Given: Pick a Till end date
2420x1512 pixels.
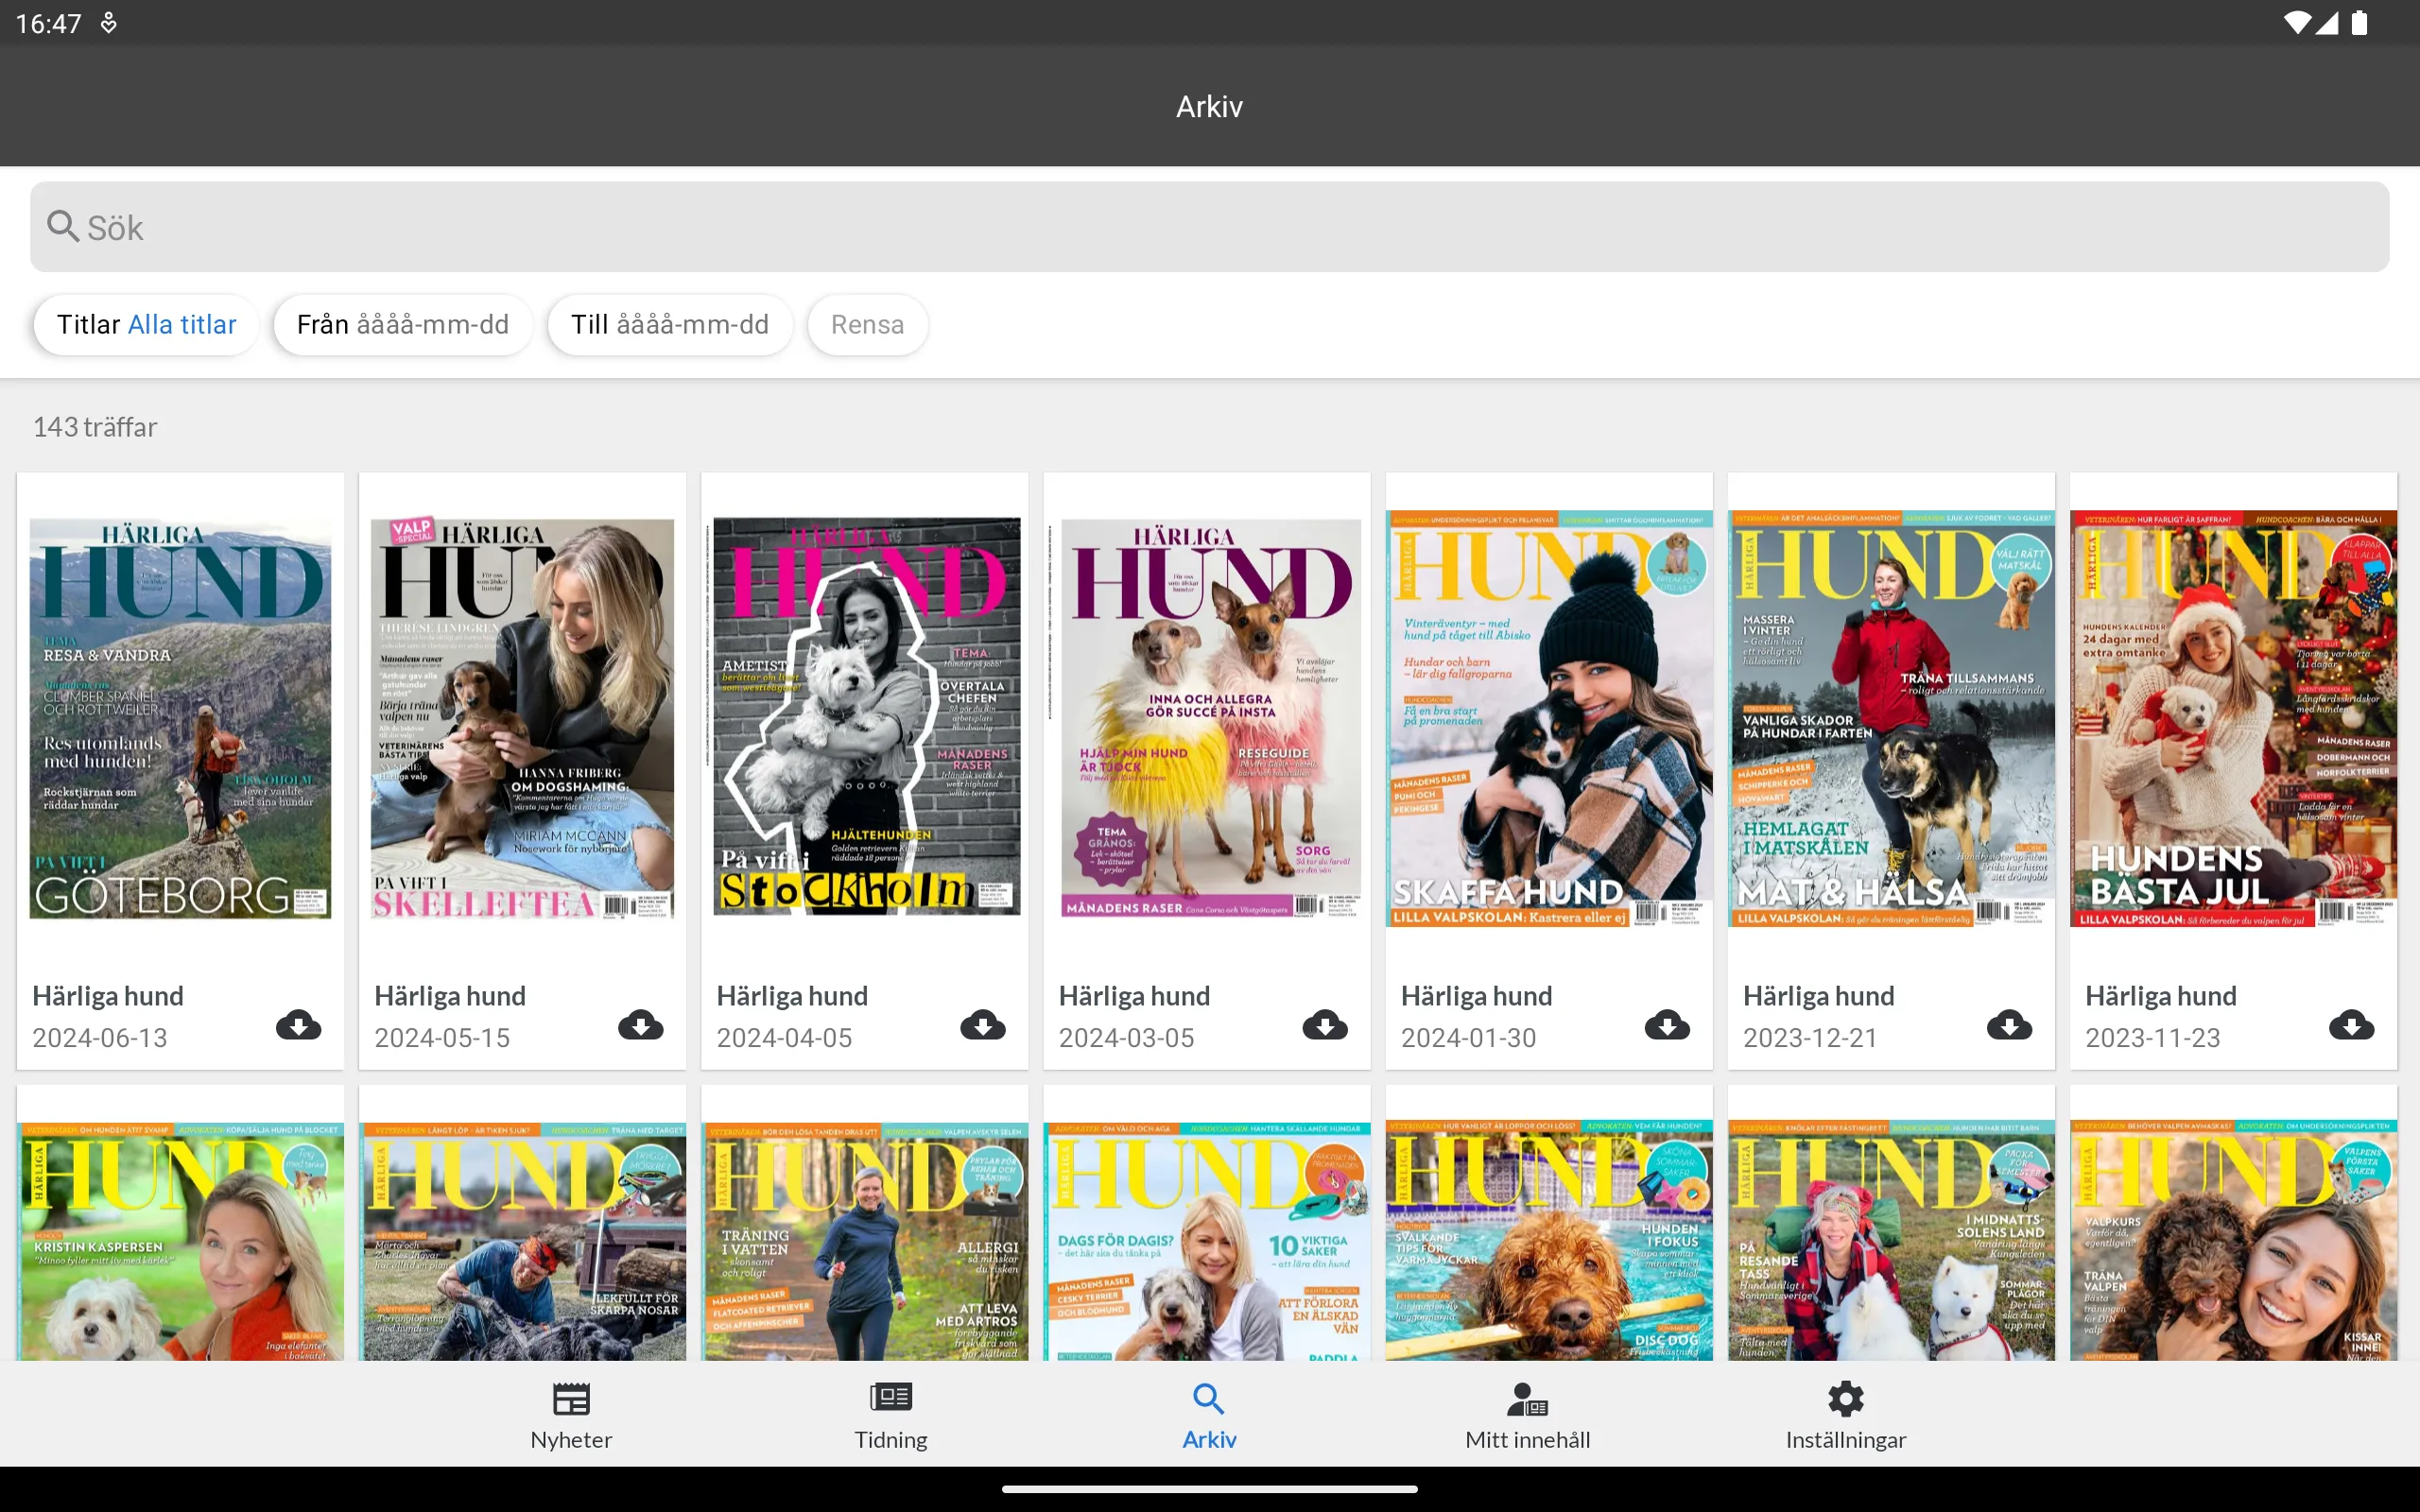Looking at the screenshot, I should (670, 325).
